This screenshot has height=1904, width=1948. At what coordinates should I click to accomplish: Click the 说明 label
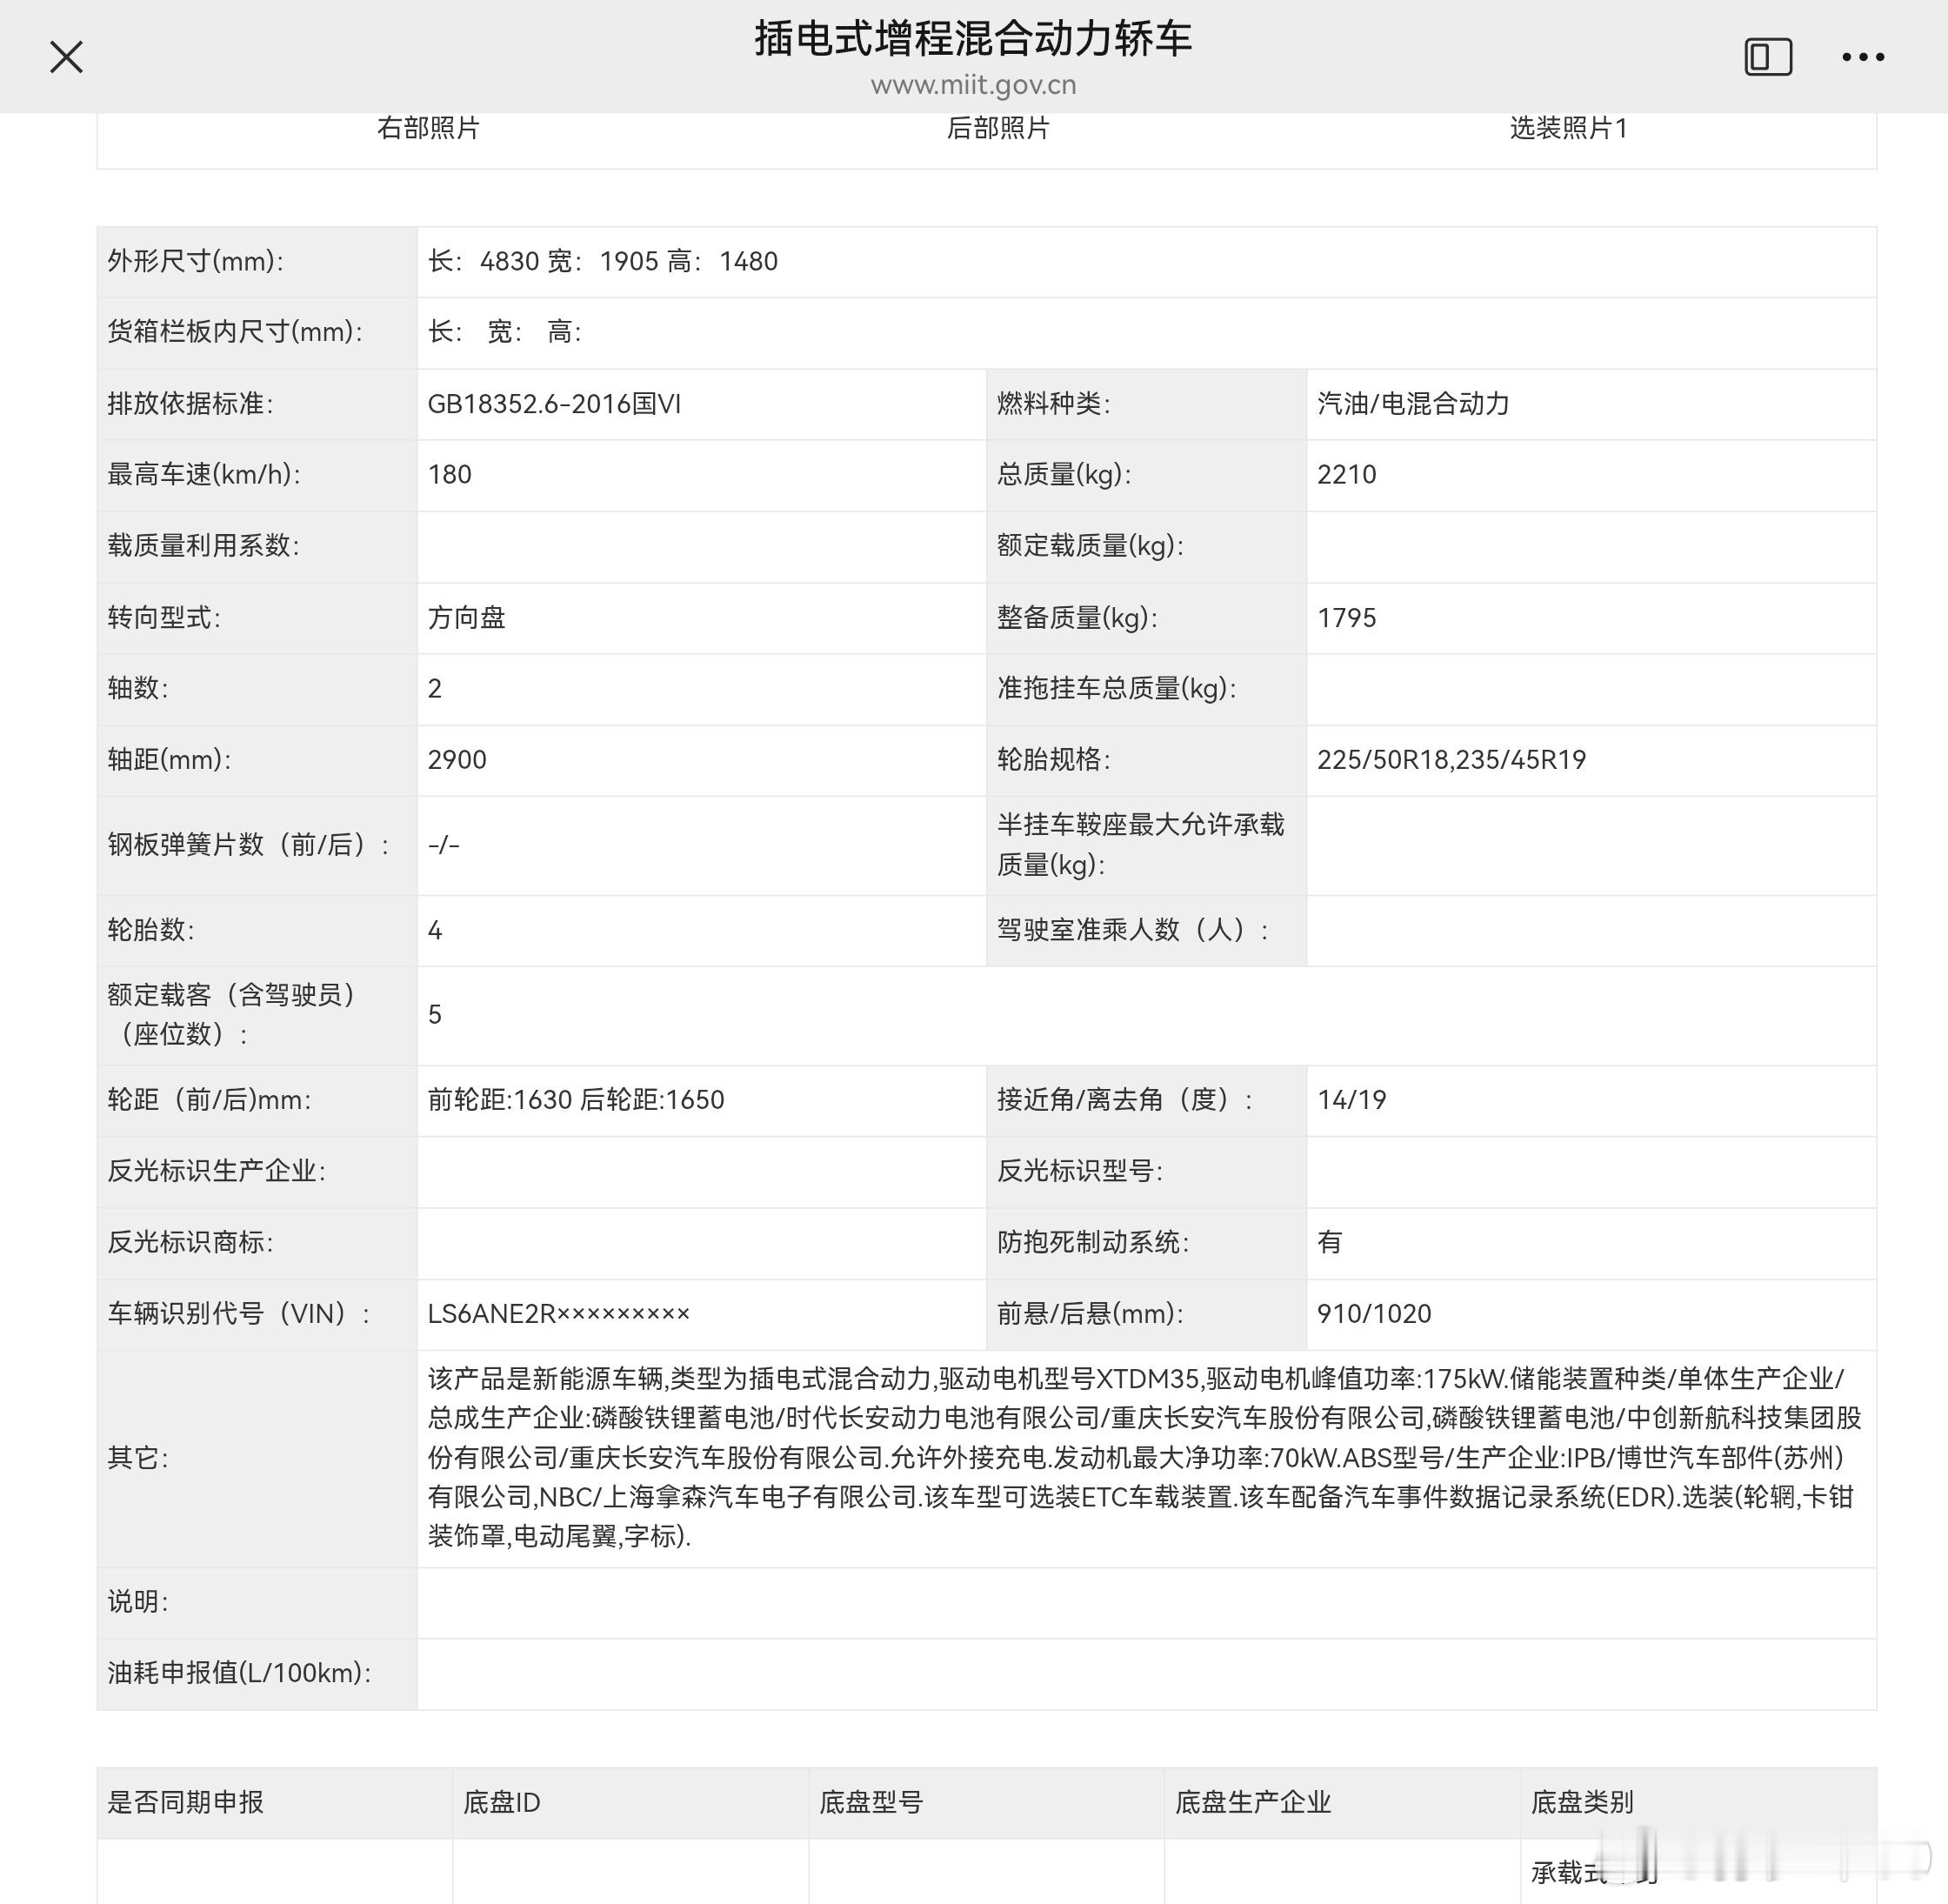138,1603
